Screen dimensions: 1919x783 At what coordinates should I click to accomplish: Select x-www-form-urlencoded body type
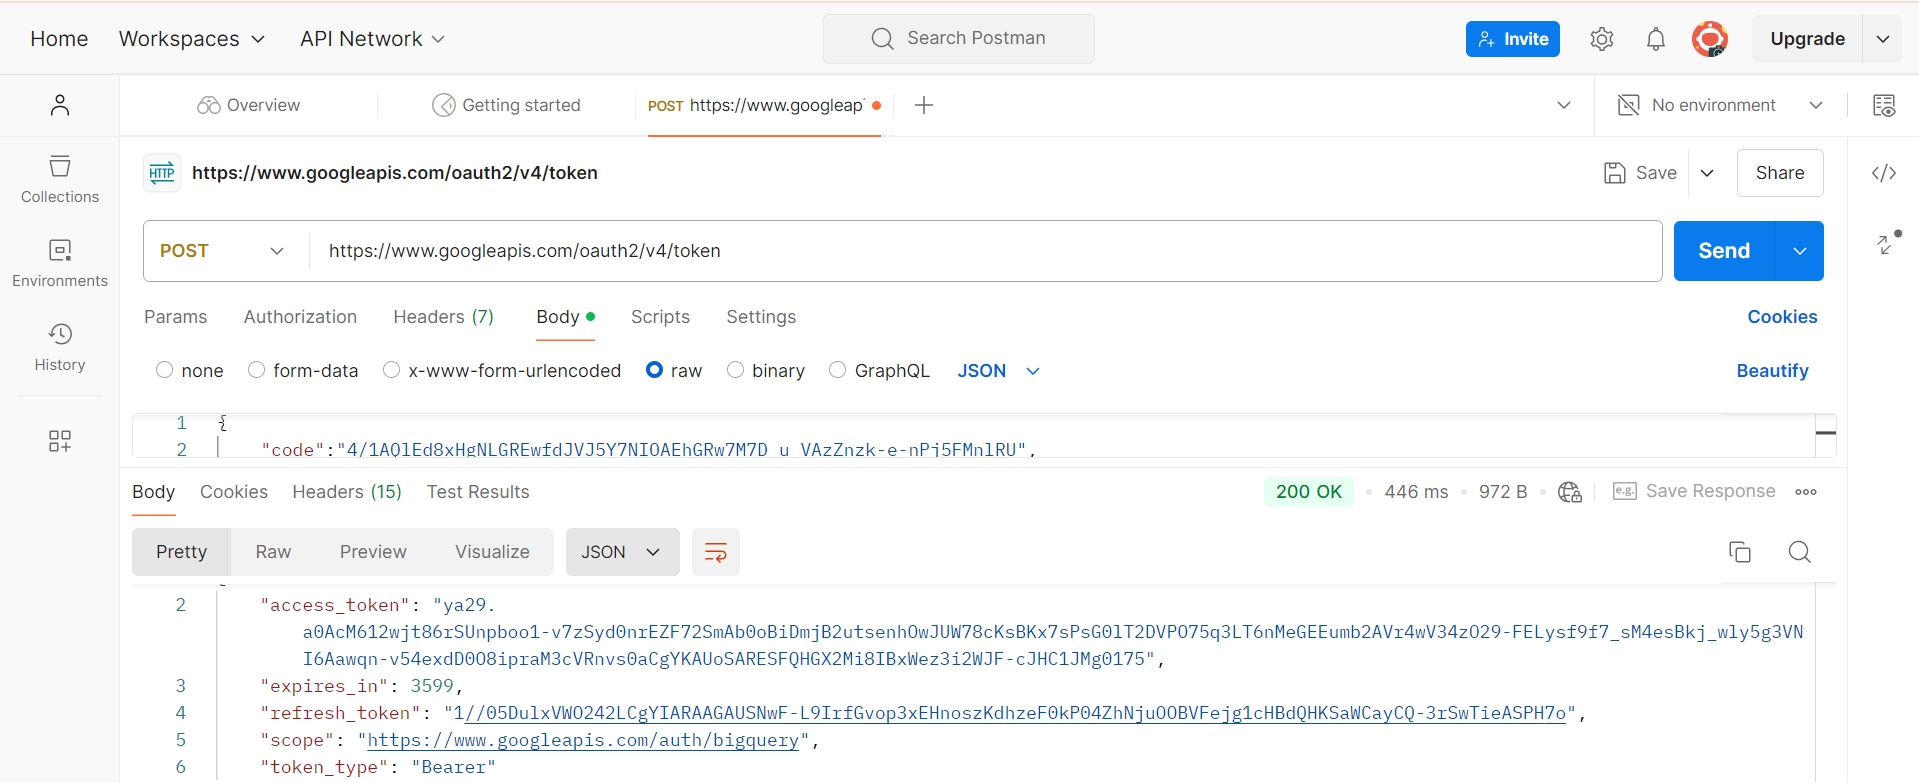392,370
